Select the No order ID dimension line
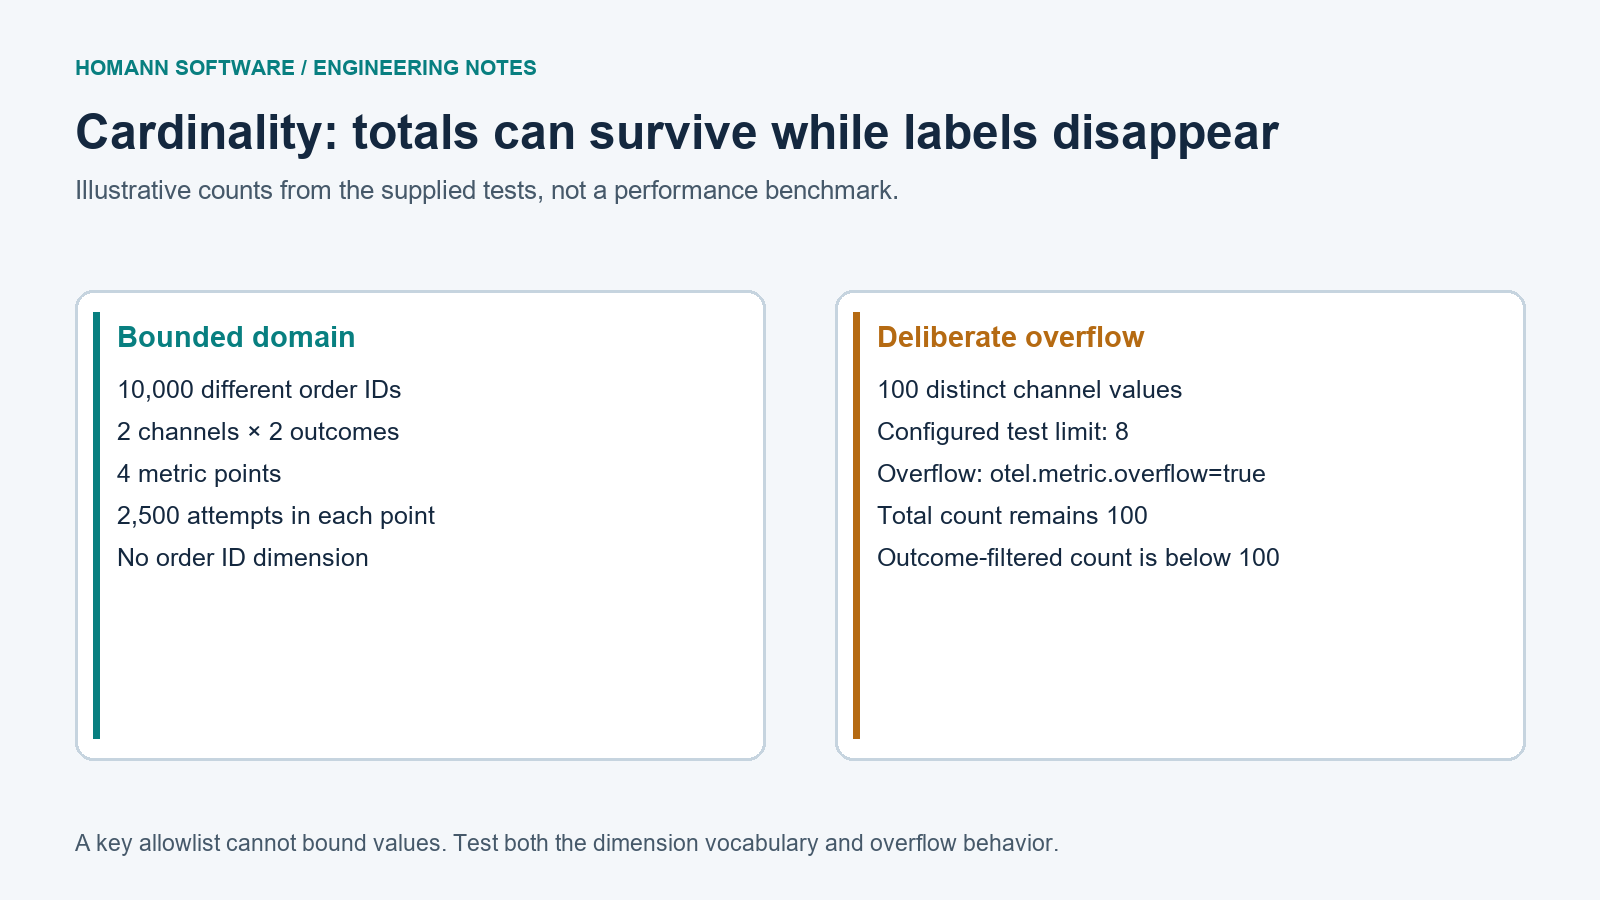 pyautogui.click(x=243, y=557)
